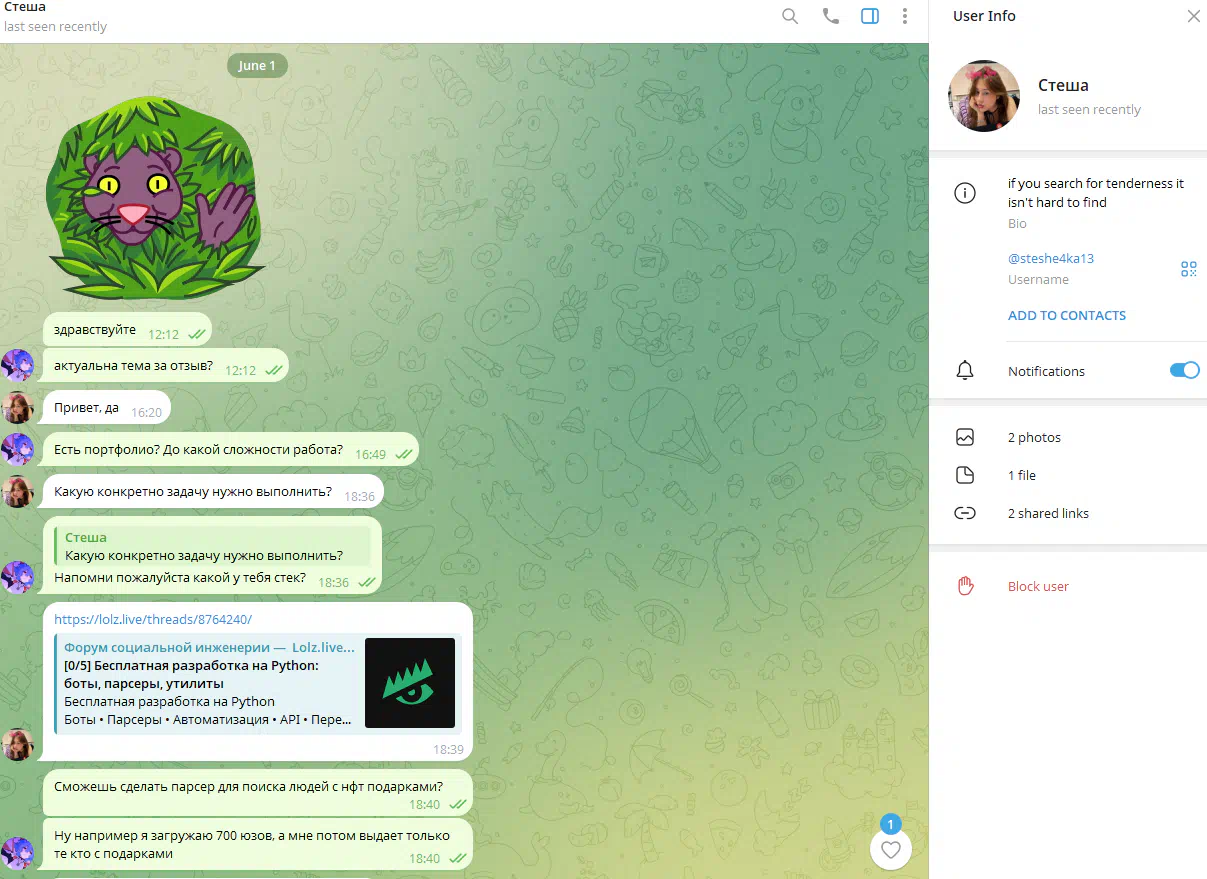Click message "Какую конкретно задачу нужно выполнить?" at 18:36
Viewport: 1207px width, 879px height.
pos(213,492)
